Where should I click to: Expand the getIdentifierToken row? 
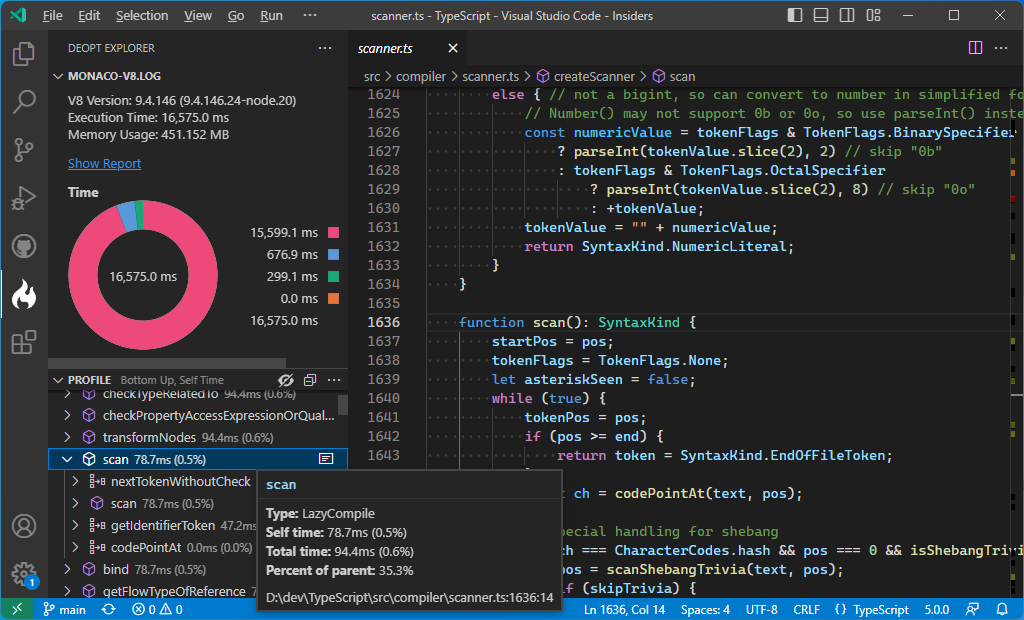pos(75,525)
